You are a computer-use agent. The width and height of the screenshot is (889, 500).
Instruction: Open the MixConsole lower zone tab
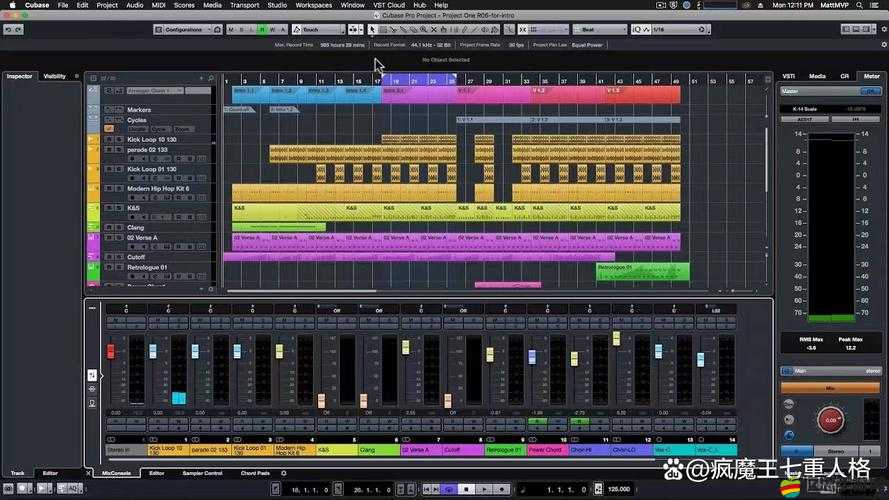coord(116,473)
